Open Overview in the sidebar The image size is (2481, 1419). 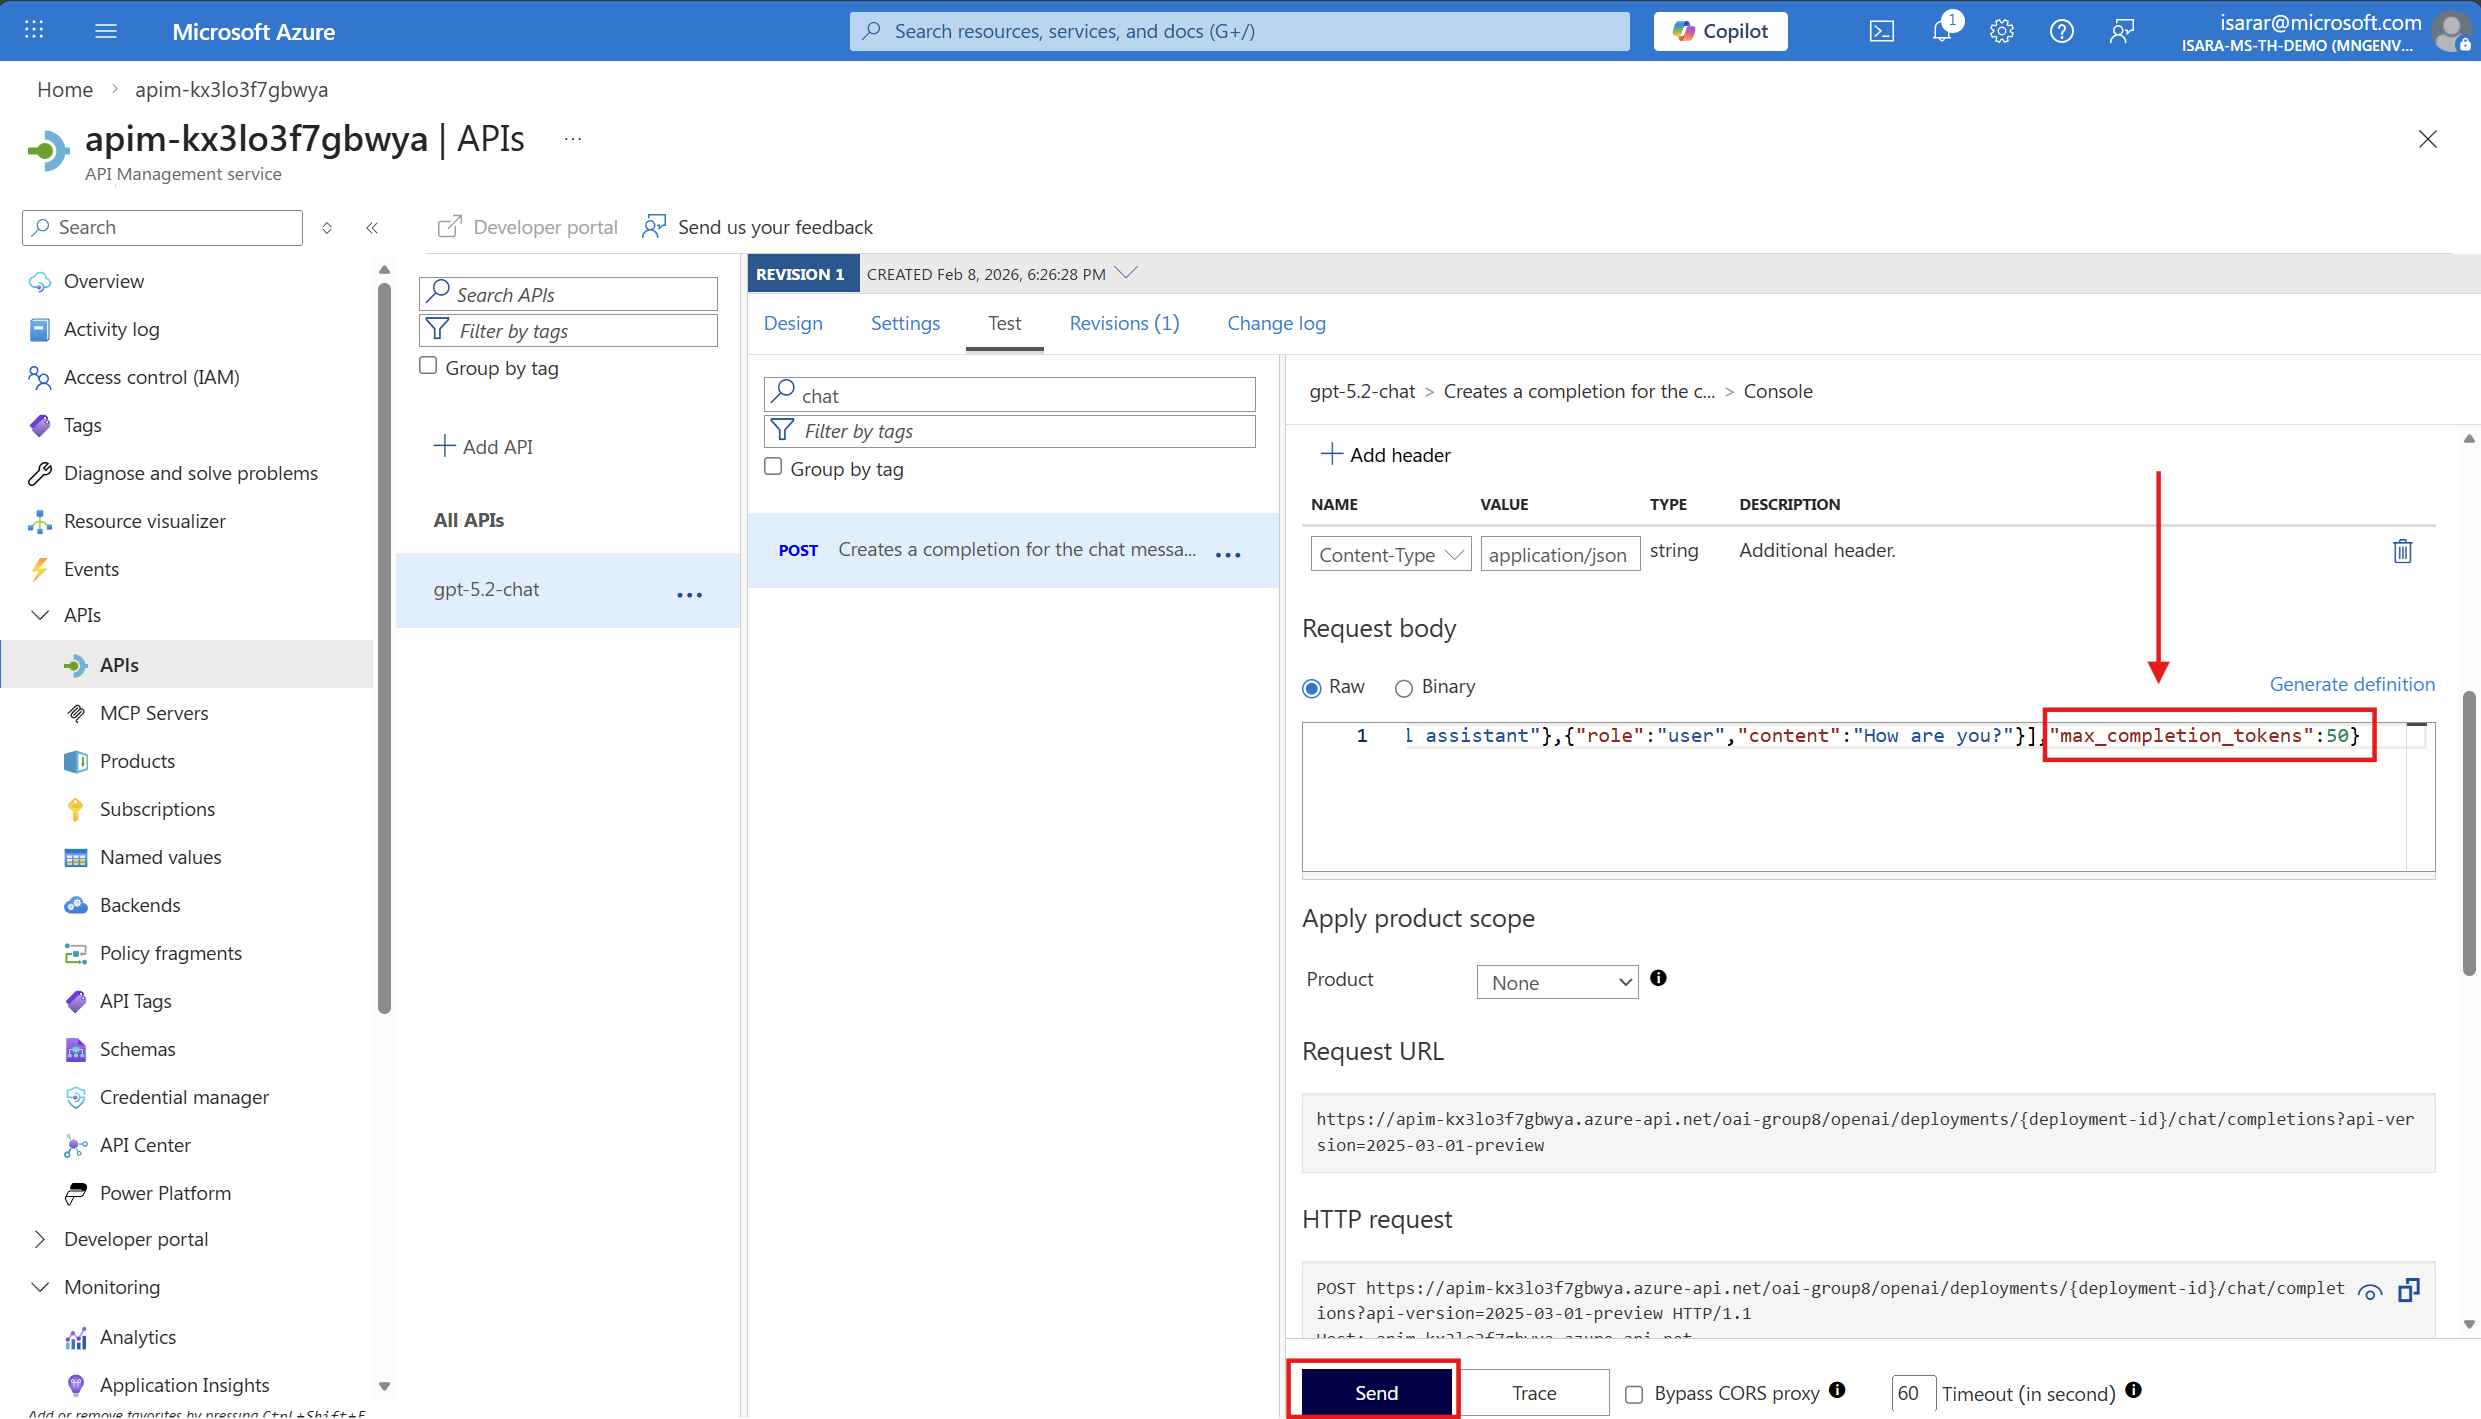[x=104, y=281]
